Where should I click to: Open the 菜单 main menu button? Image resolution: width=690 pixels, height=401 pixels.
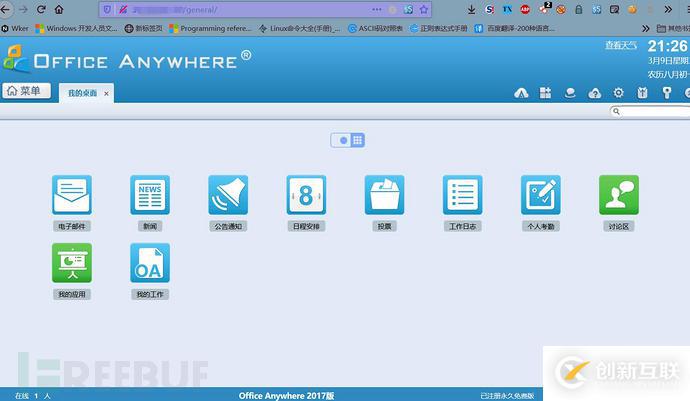[x=26, y=91]
